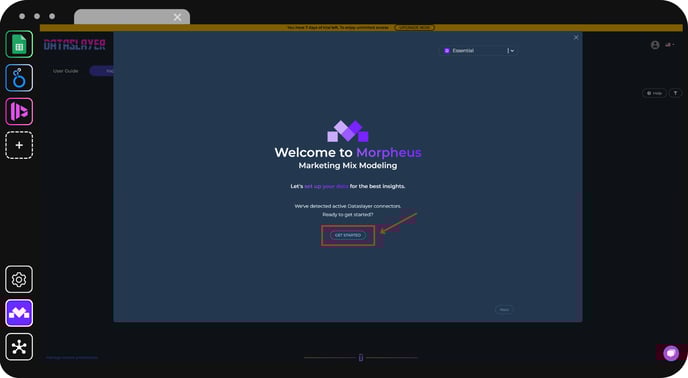Viewport: 688px width, 378px height.
Task: Open the hub network icon at sidebar bottom
Action: pos(19,347)
